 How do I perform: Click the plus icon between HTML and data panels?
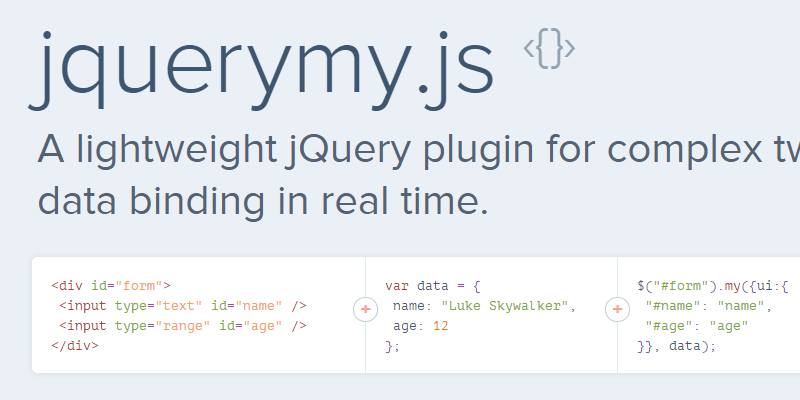pos(365,309)
